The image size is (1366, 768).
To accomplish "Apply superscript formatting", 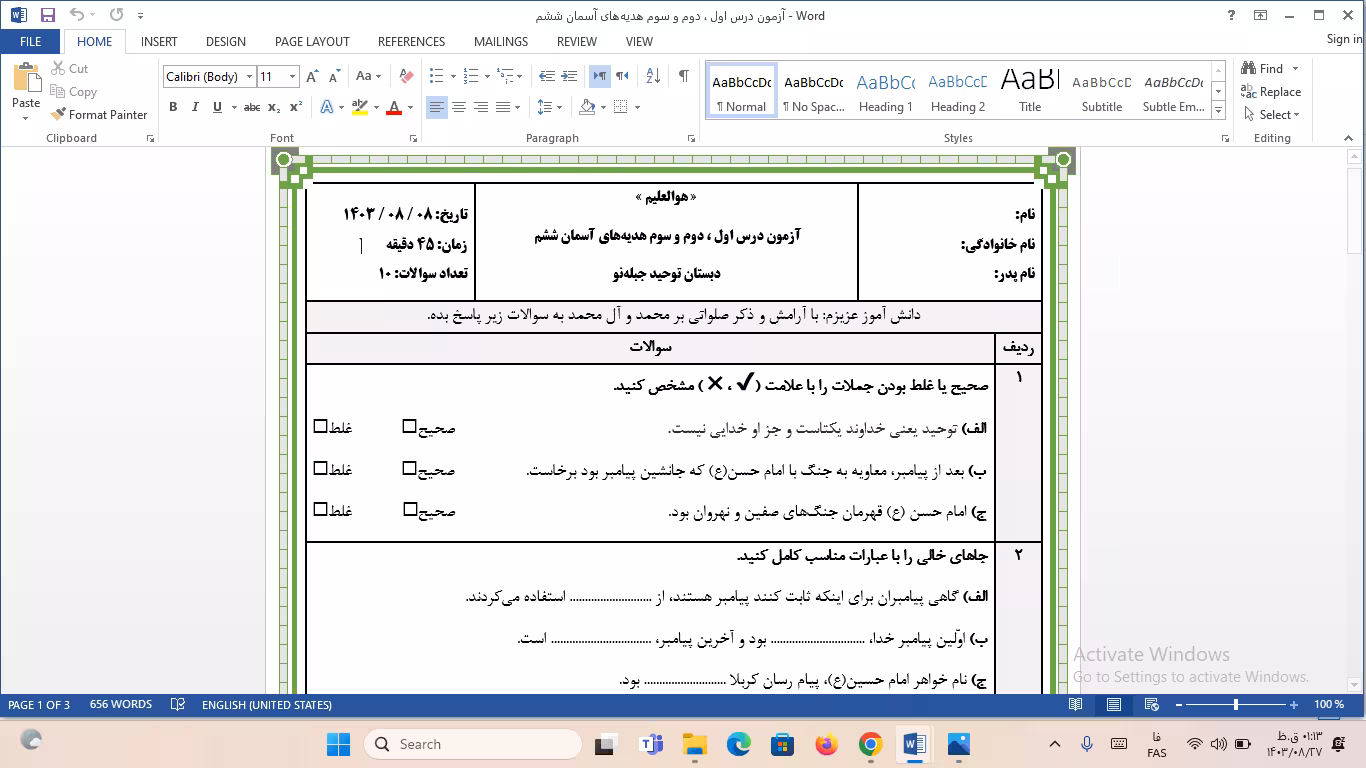I will pyautogui.click(x=296, y=107).
